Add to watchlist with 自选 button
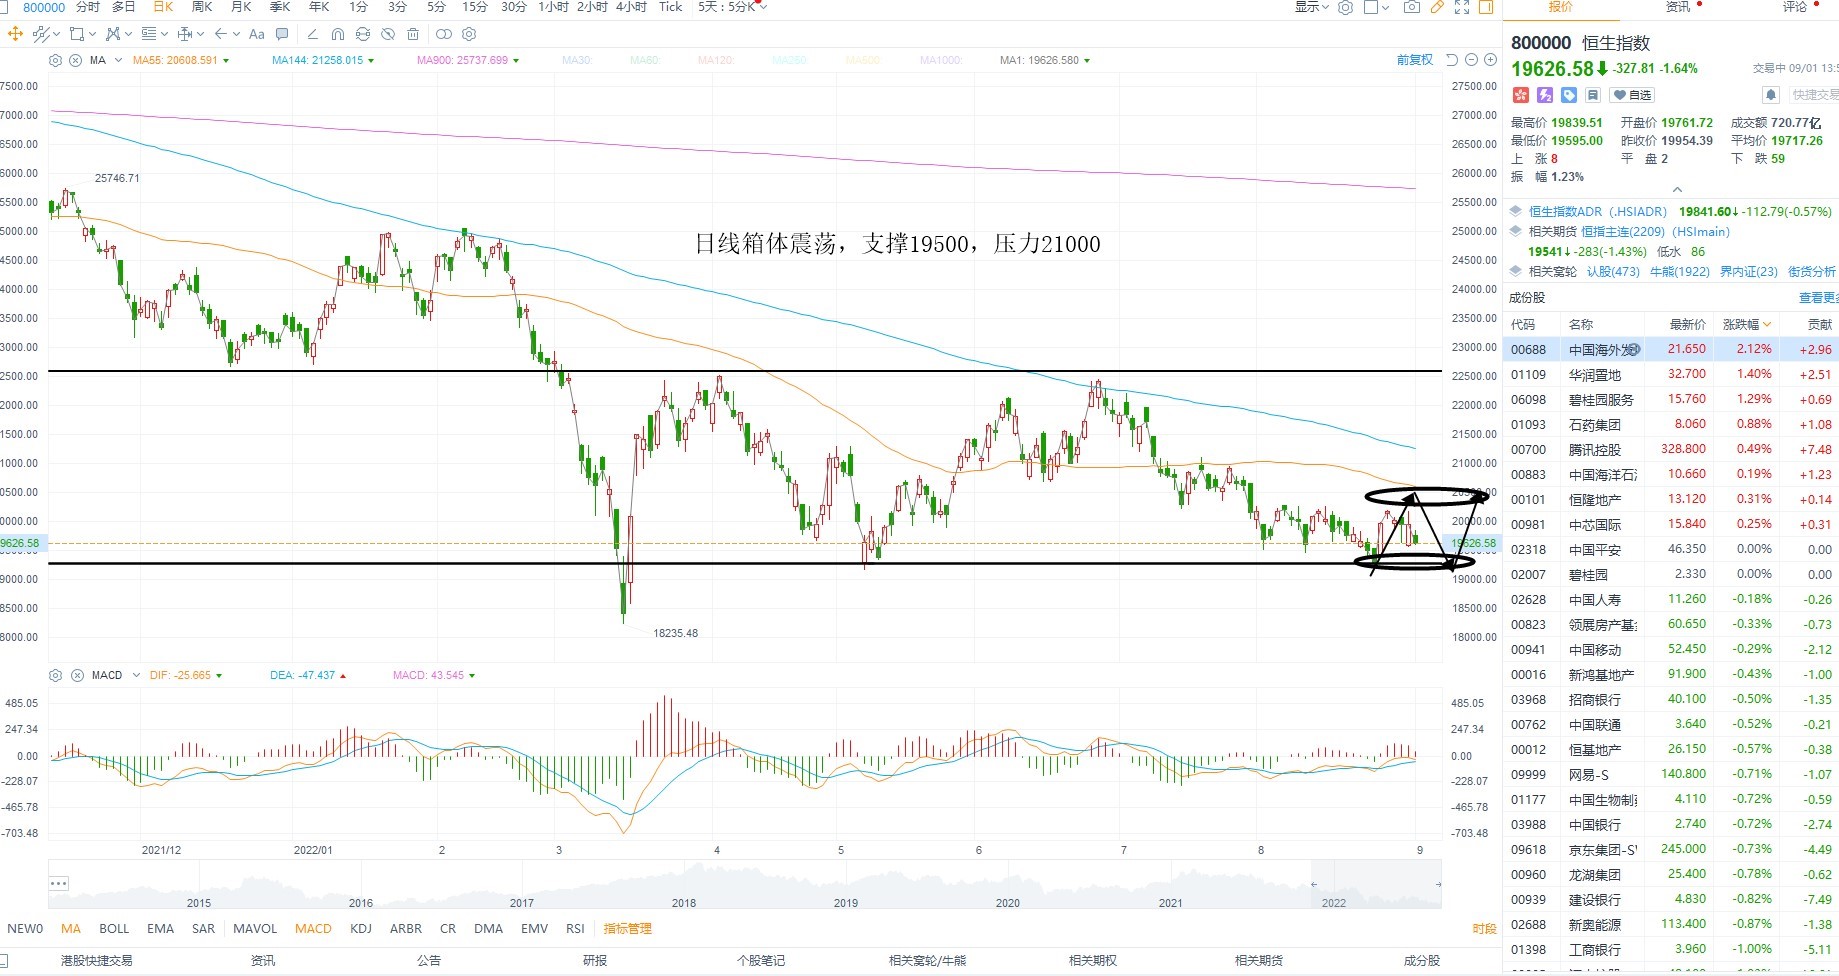 (x=1633, y=95)
